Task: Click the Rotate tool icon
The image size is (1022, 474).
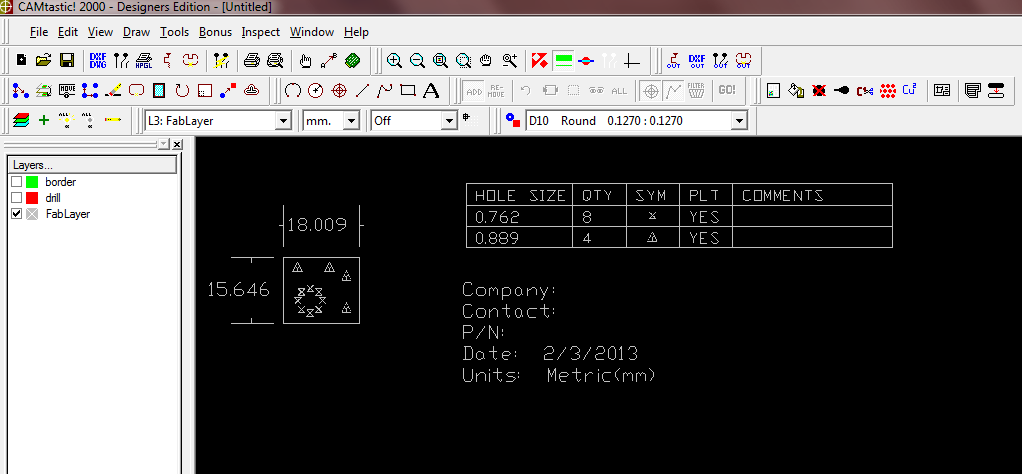Action: pos(182,91)
